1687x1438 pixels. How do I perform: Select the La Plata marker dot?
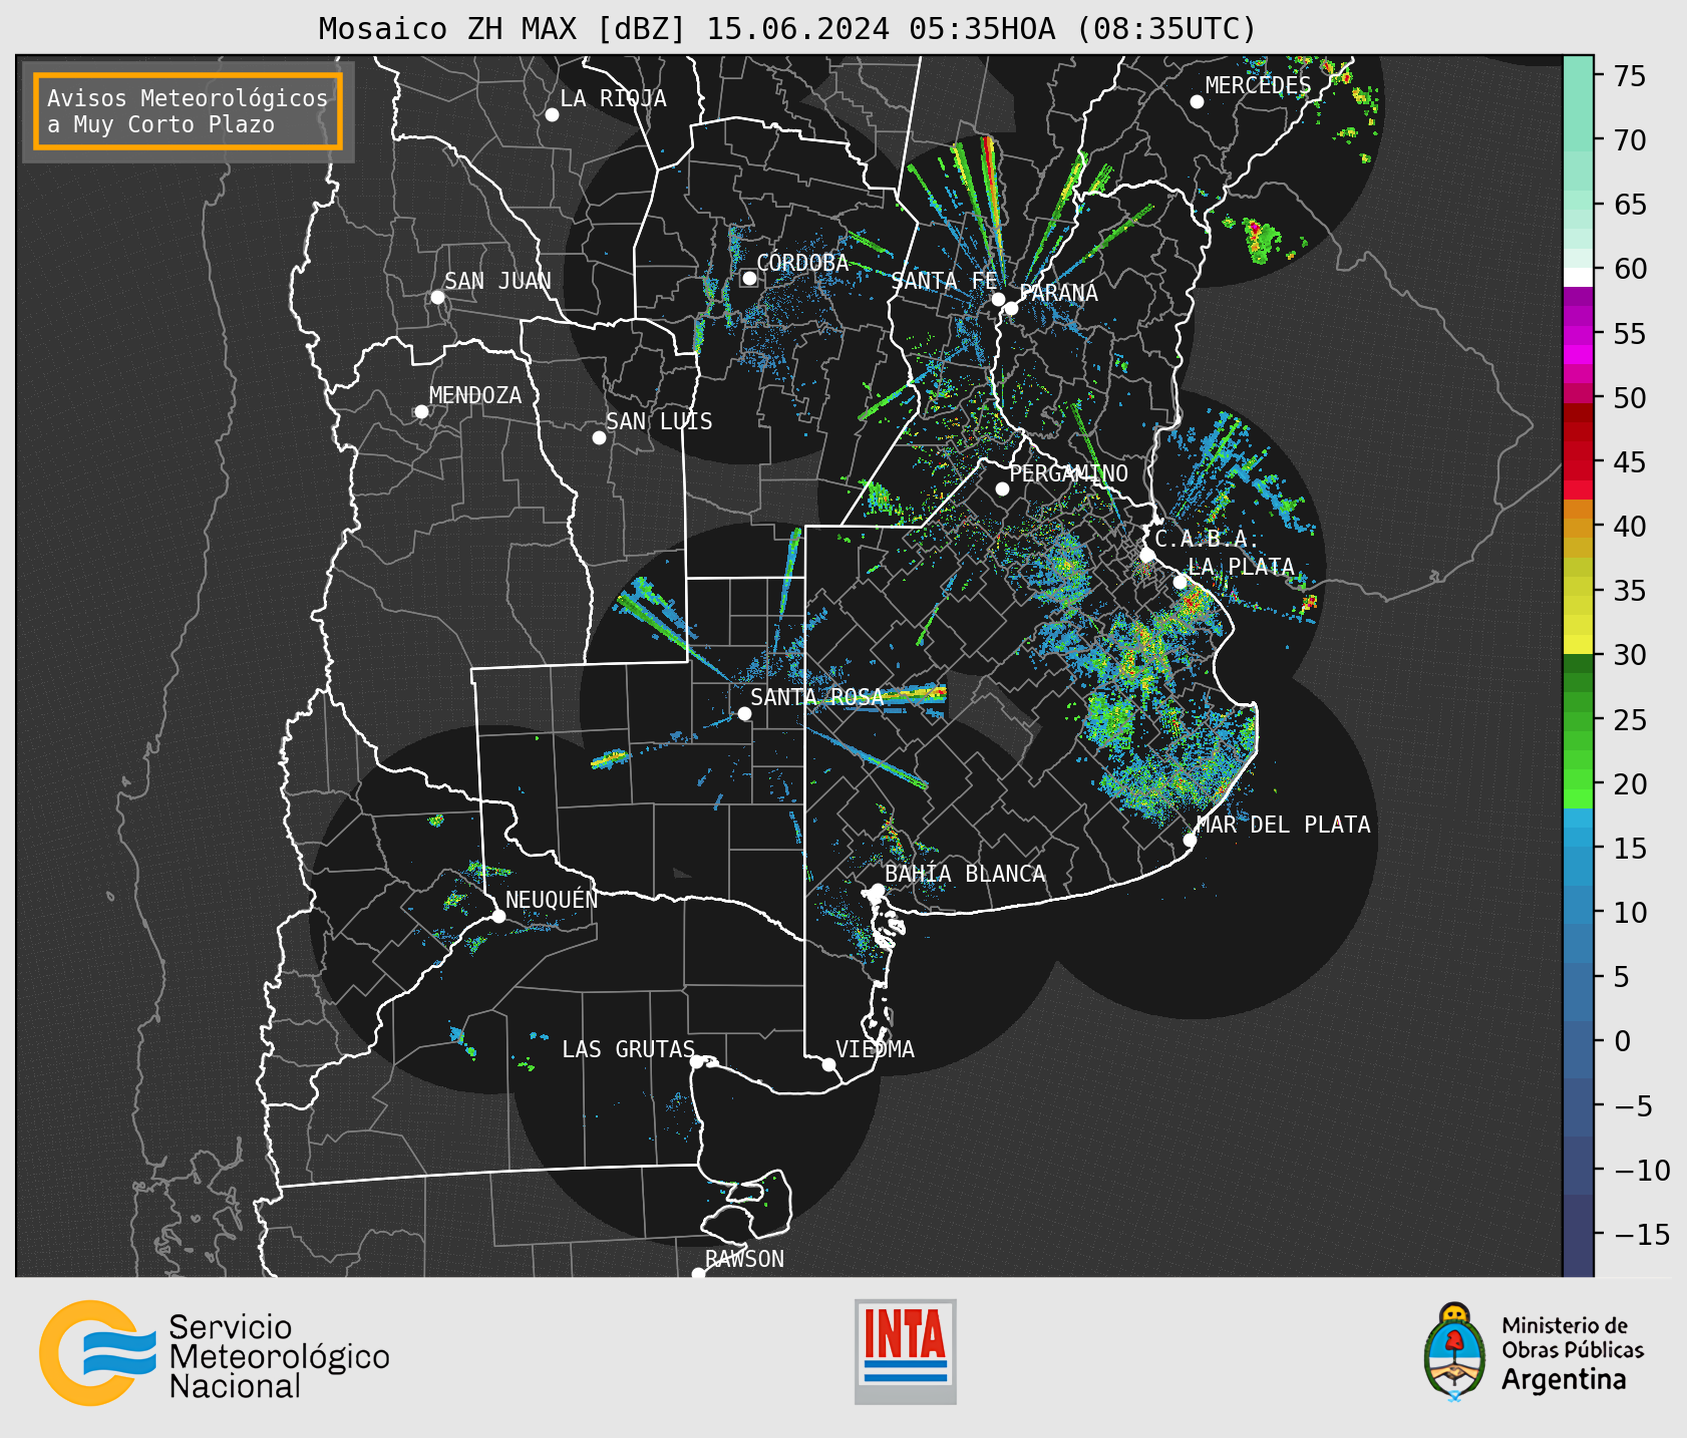(x=1180, y=582)
